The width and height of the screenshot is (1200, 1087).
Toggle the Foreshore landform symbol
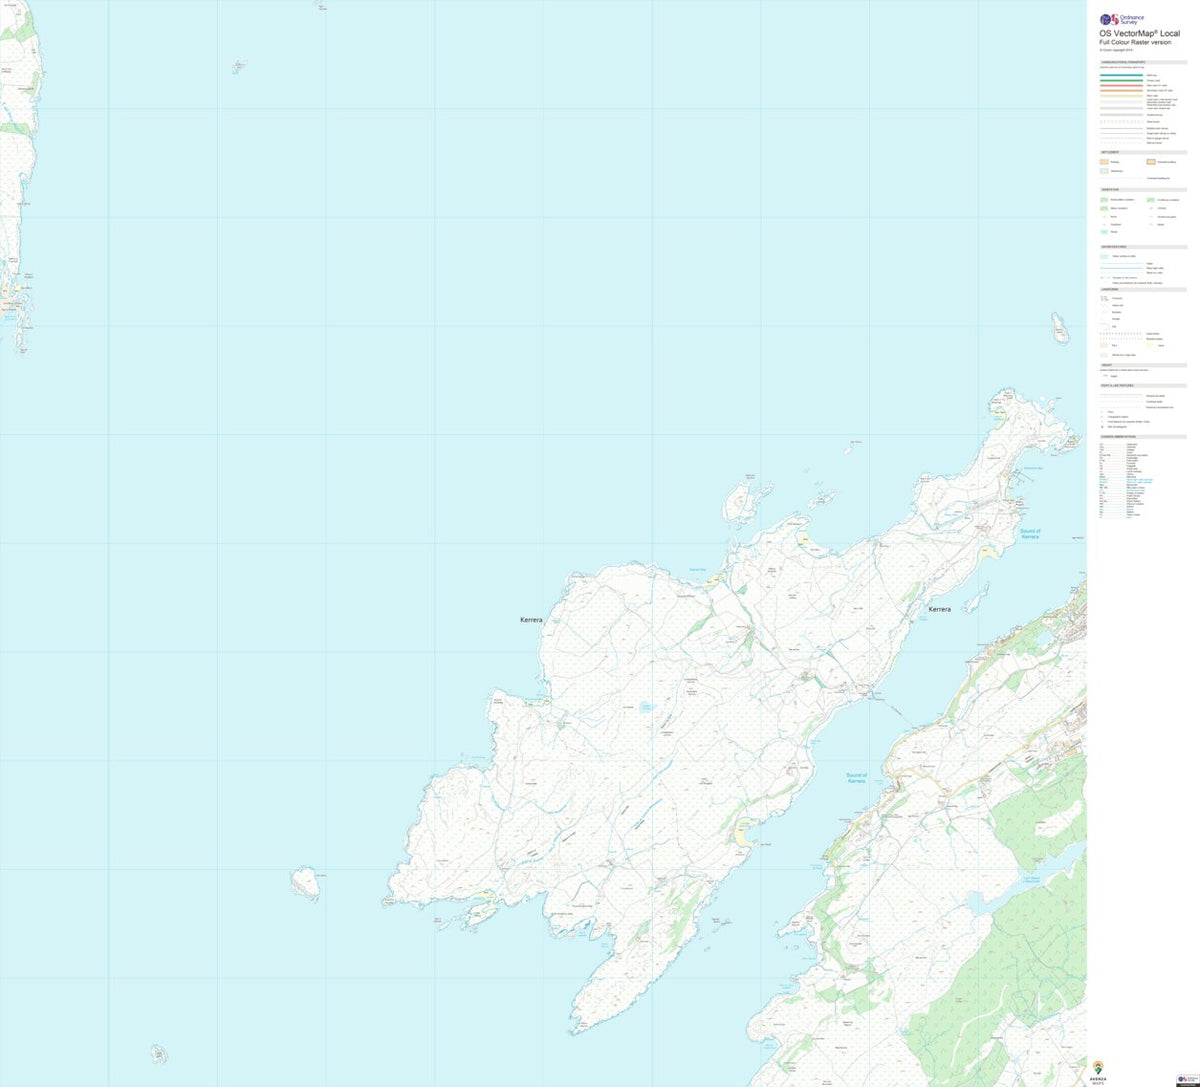click(1104, 355)
